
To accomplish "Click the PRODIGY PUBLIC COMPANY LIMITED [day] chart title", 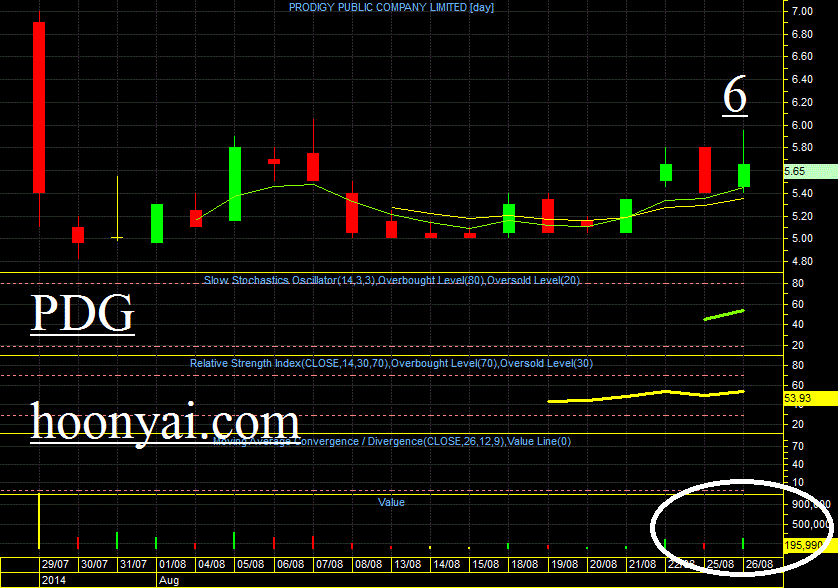I will (391, 7).
